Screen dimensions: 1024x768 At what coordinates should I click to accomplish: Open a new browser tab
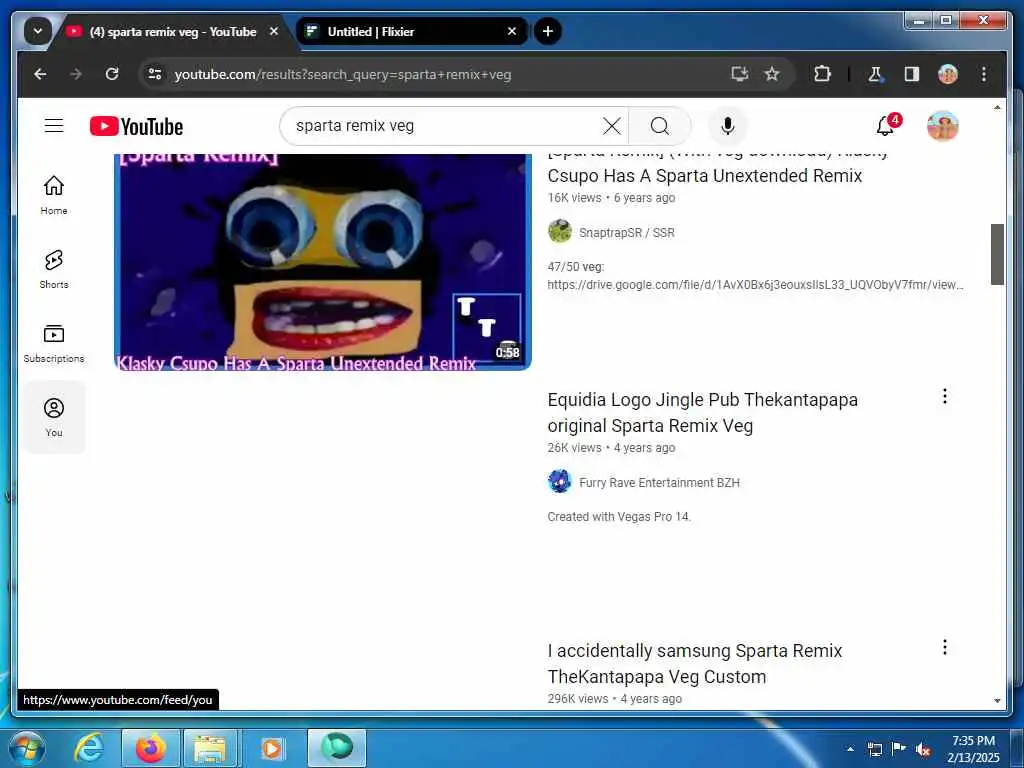[548, 31]
